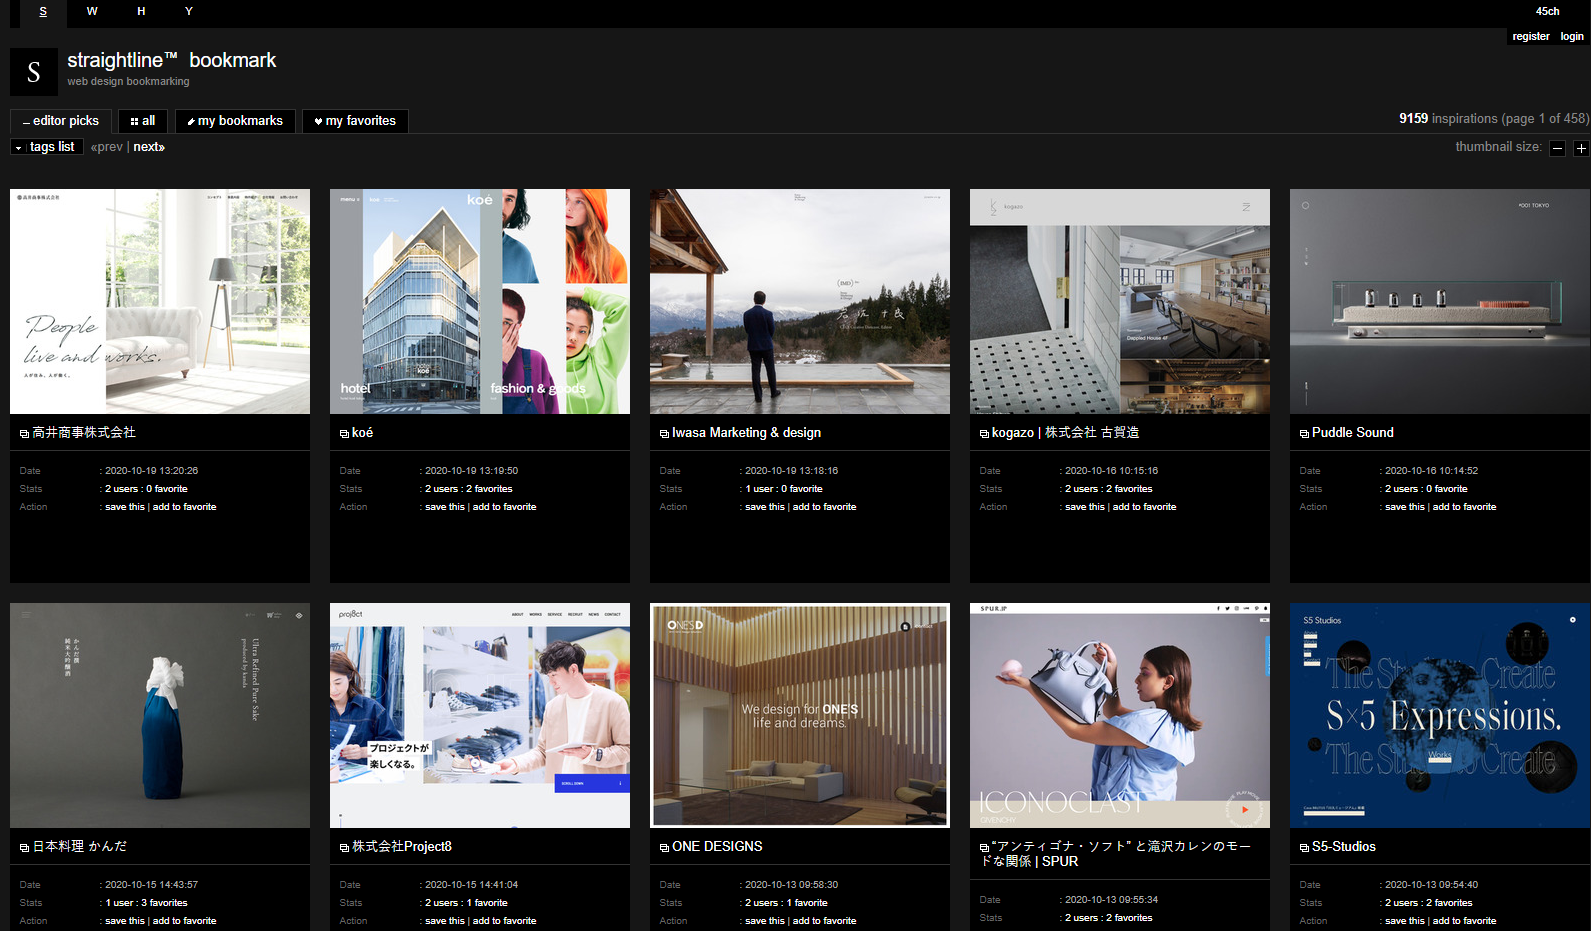Click the link icon beside 株式会社Project8
Screen dimensions: 1591x931
tap(344, 848)
